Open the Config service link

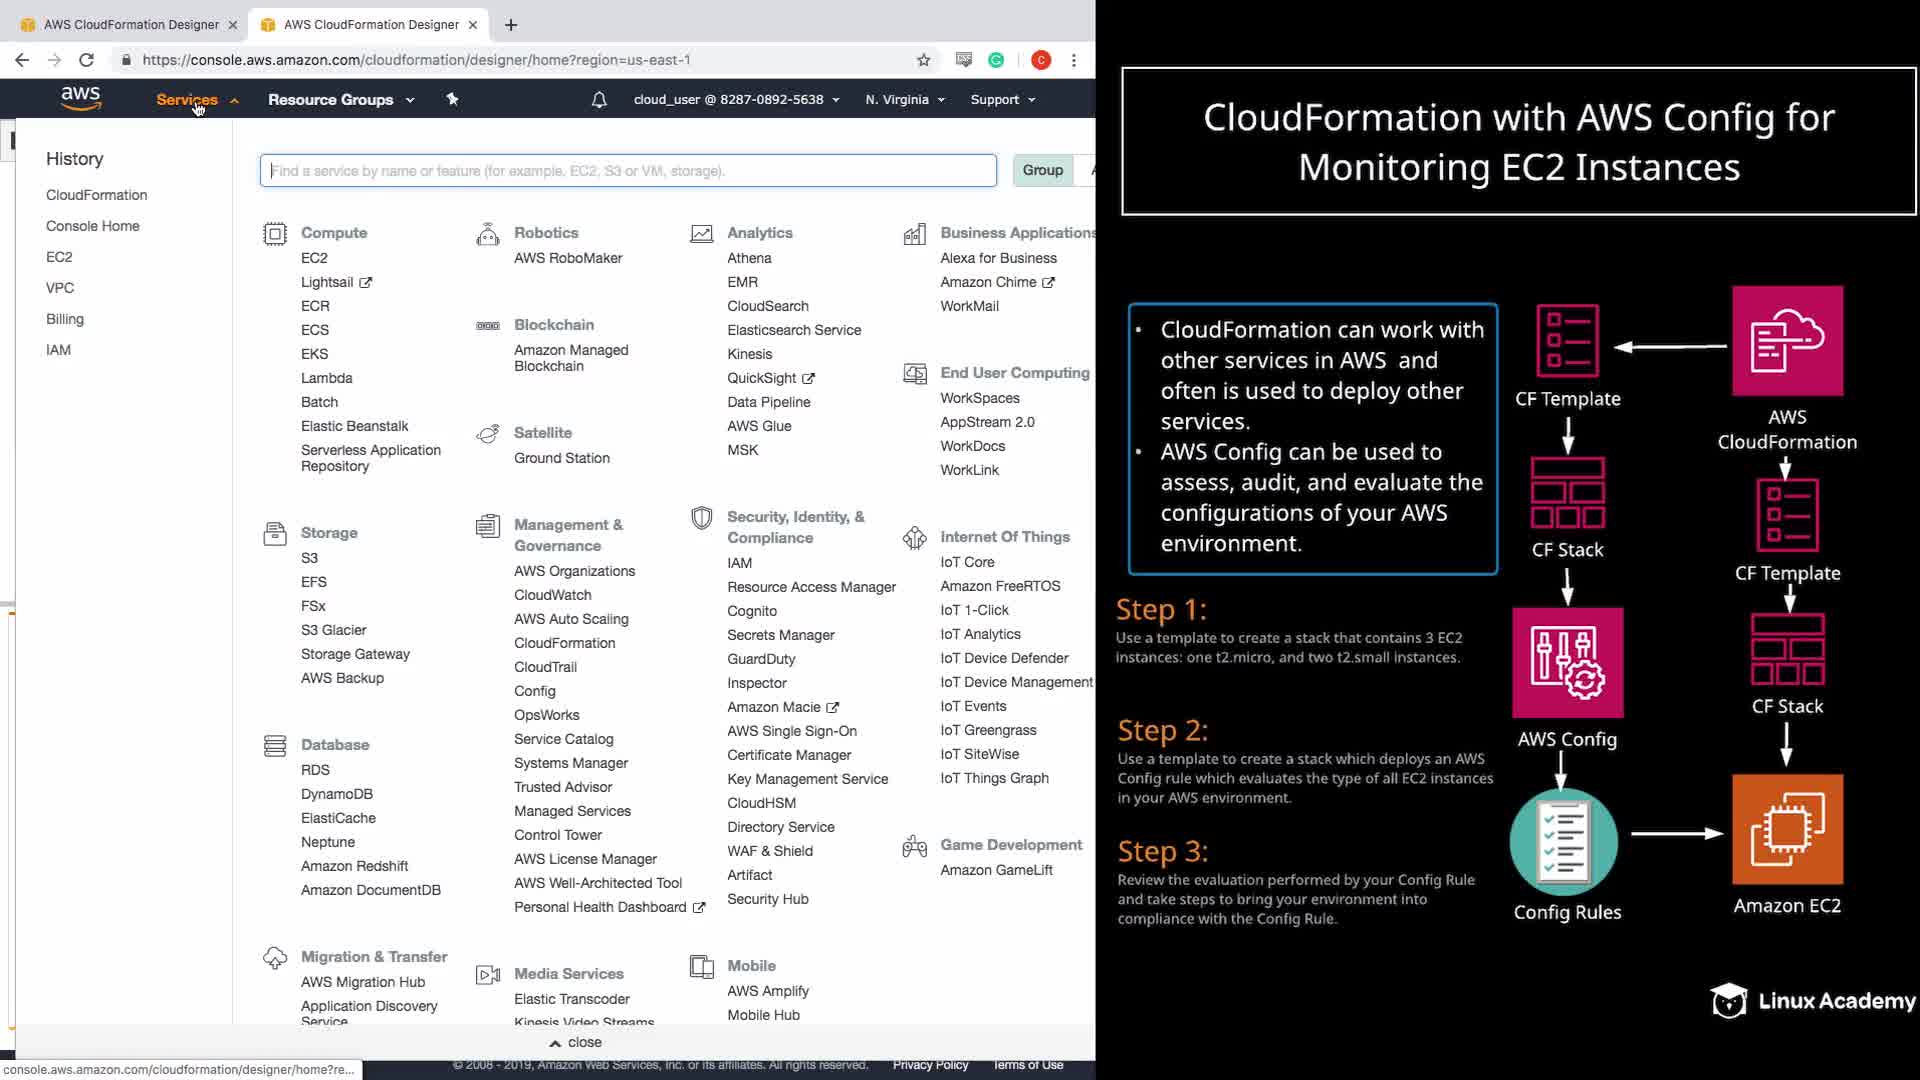(x=534, y=691)
